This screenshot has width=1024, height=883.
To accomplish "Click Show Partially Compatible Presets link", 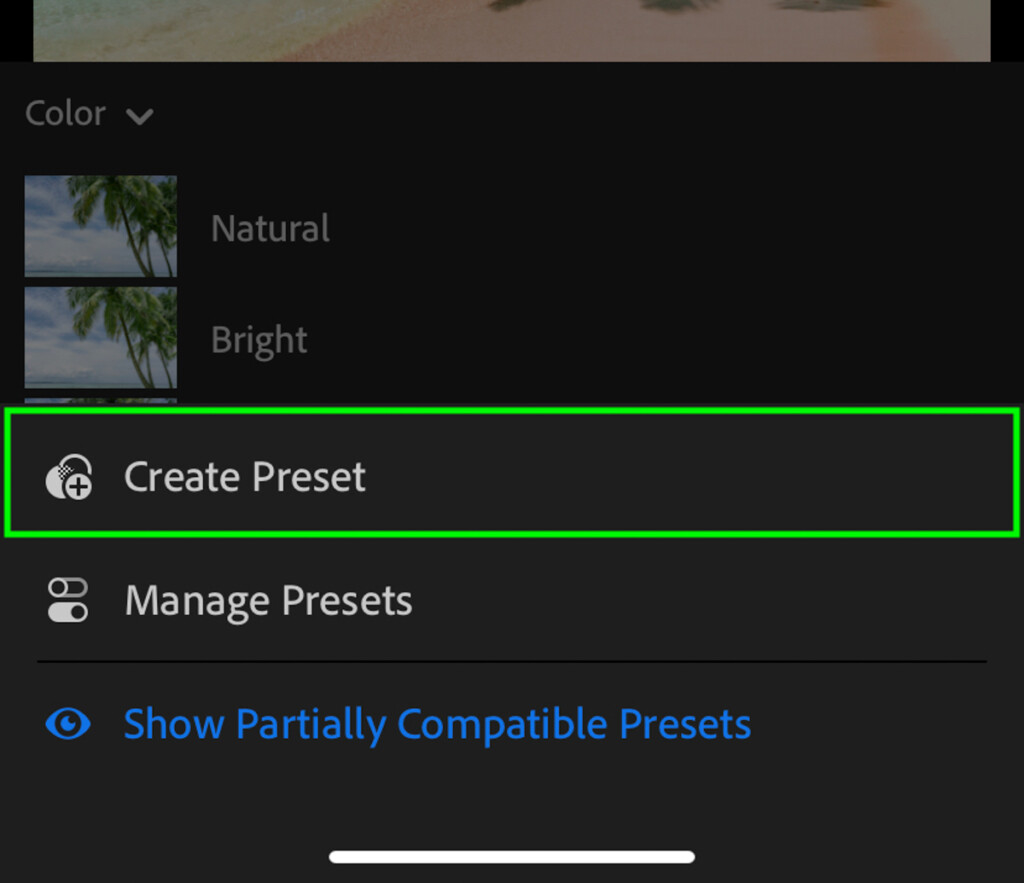I will coord(438,724).
